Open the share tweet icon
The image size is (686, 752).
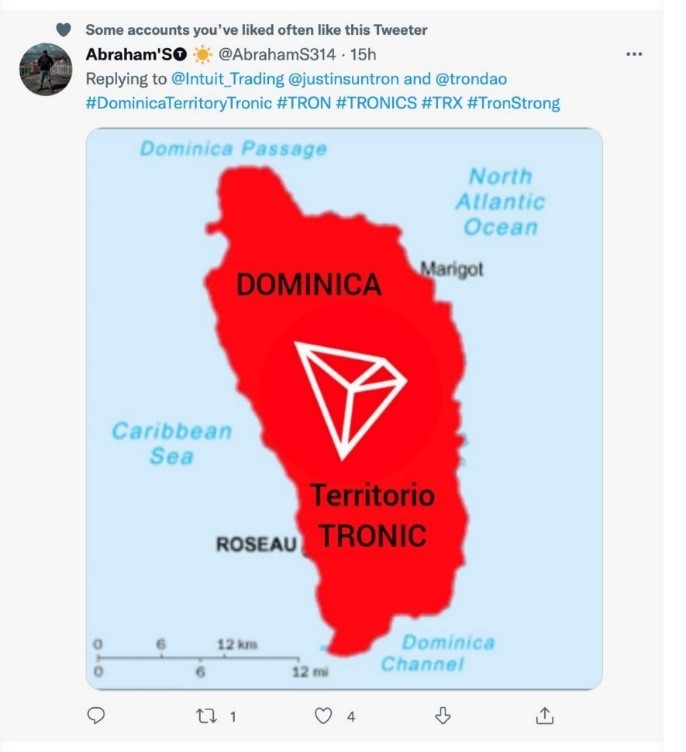[545, 715]
